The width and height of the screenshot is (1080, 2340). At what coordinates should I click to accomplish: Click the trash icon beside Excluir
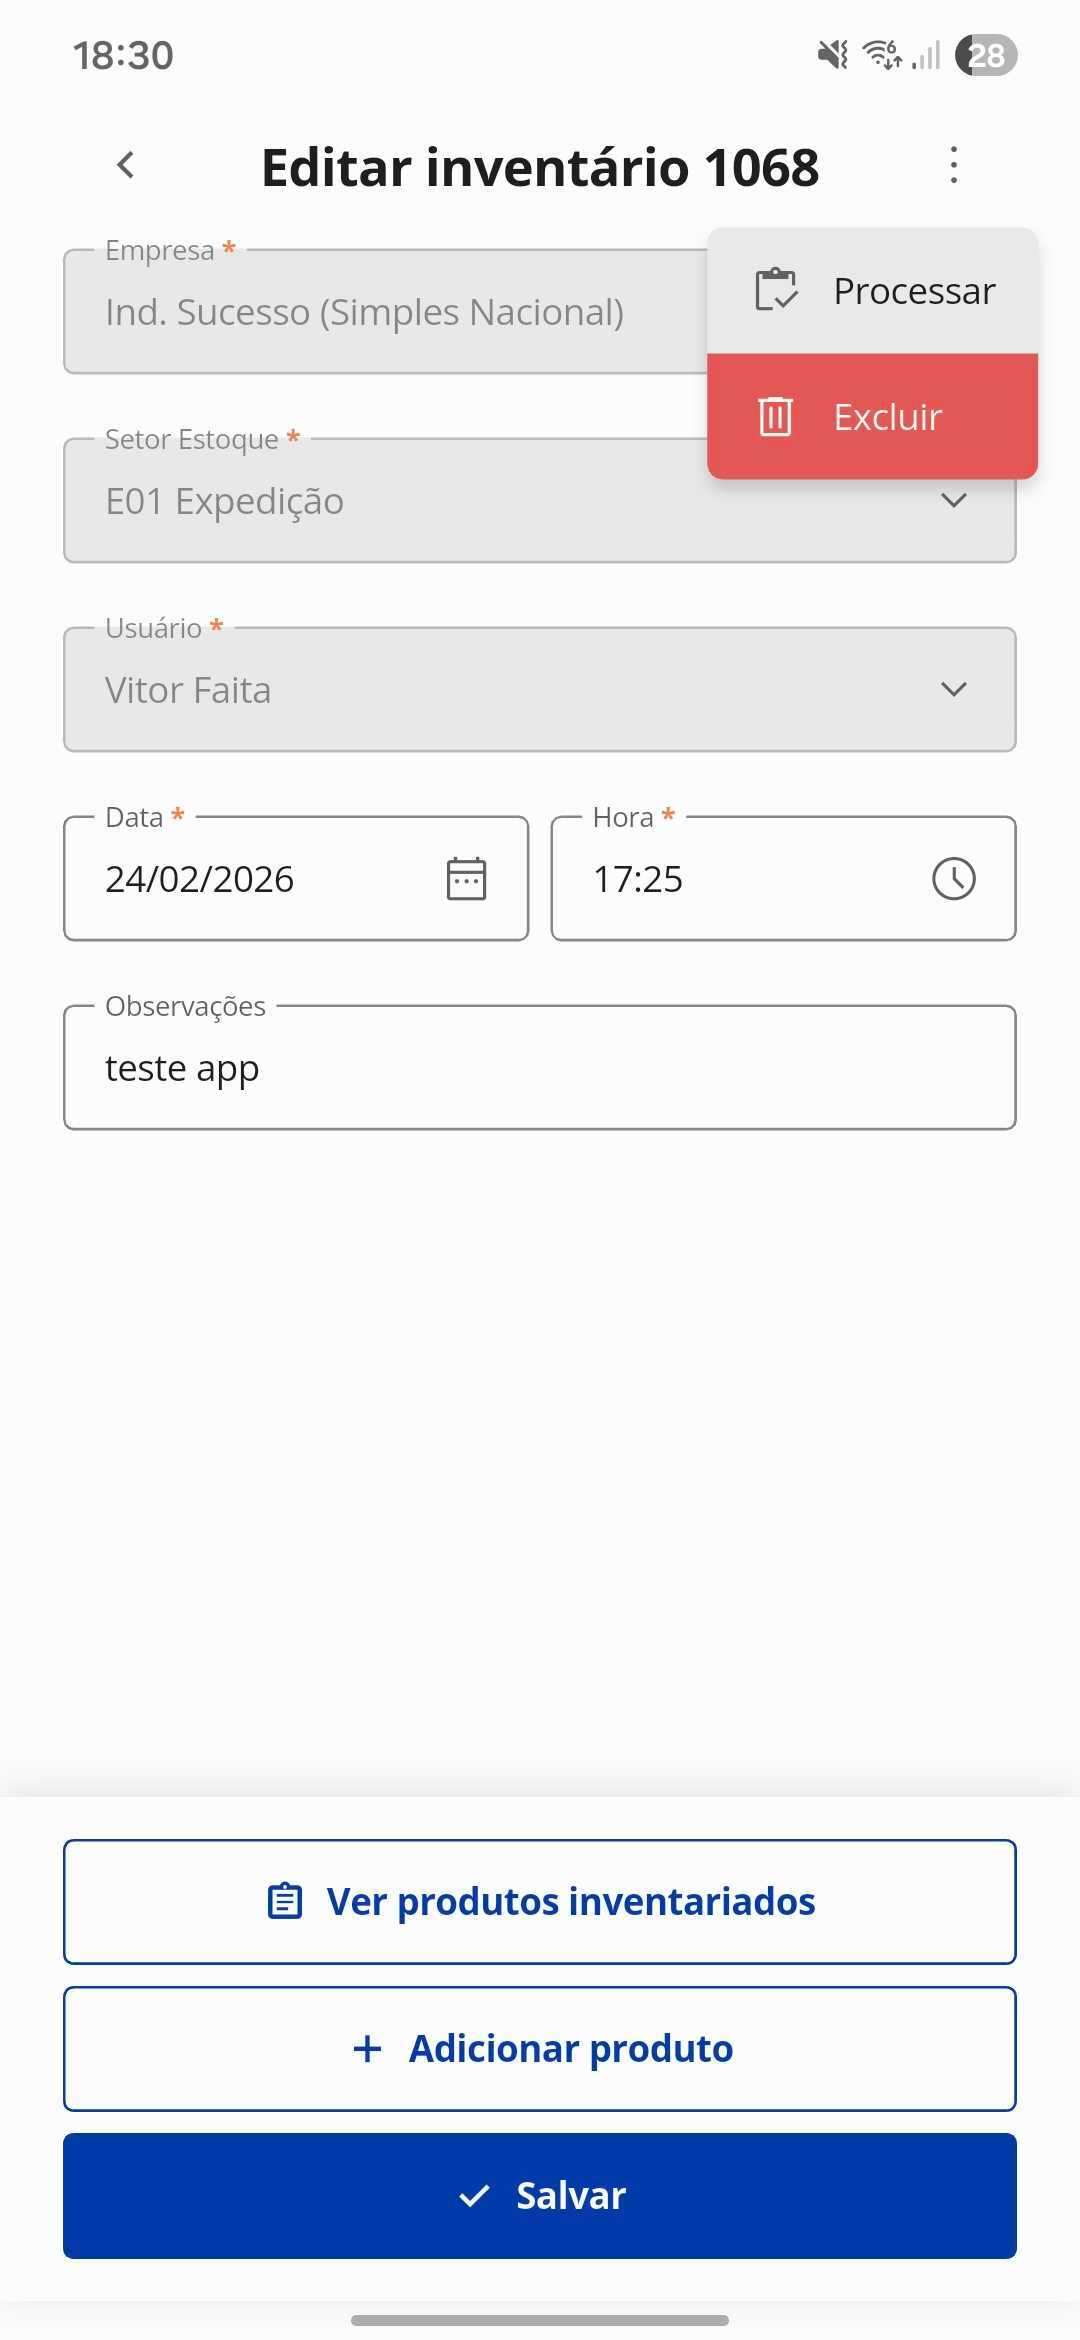pos(775,416)
